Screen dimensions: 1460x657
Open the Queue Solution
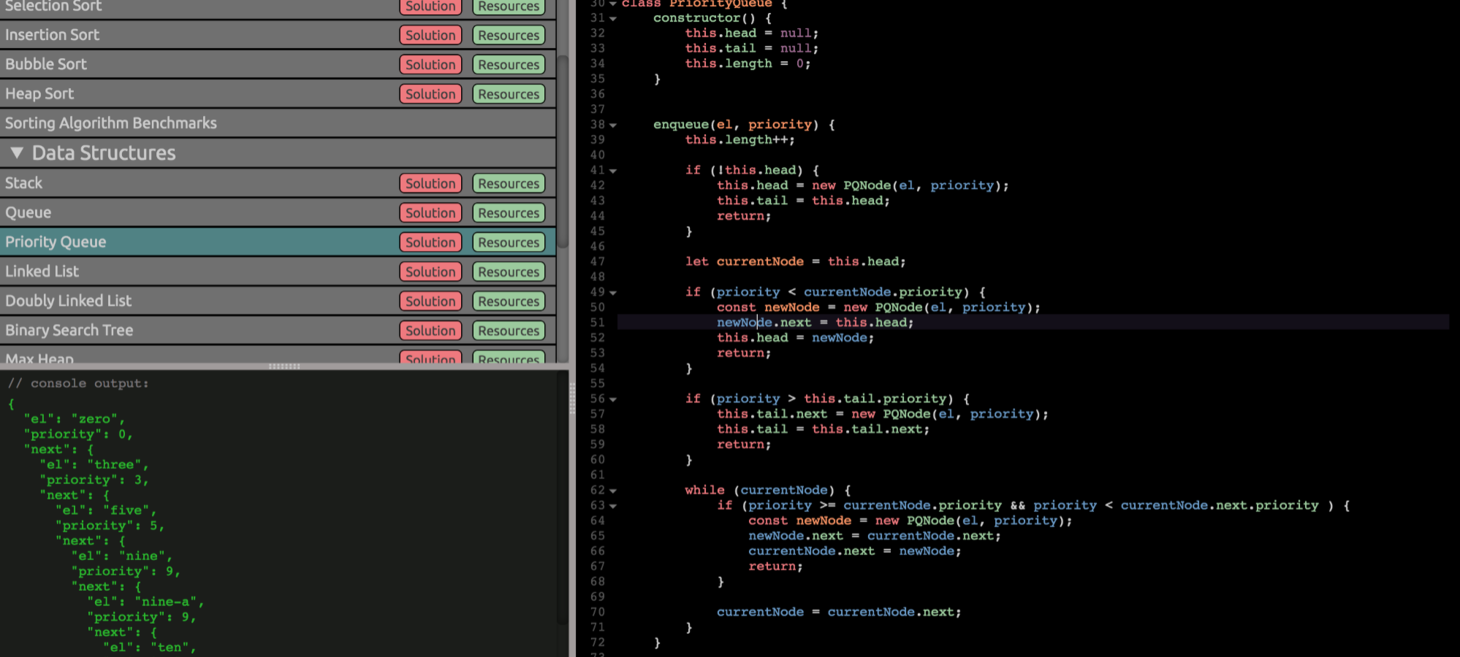pos(431,212)
